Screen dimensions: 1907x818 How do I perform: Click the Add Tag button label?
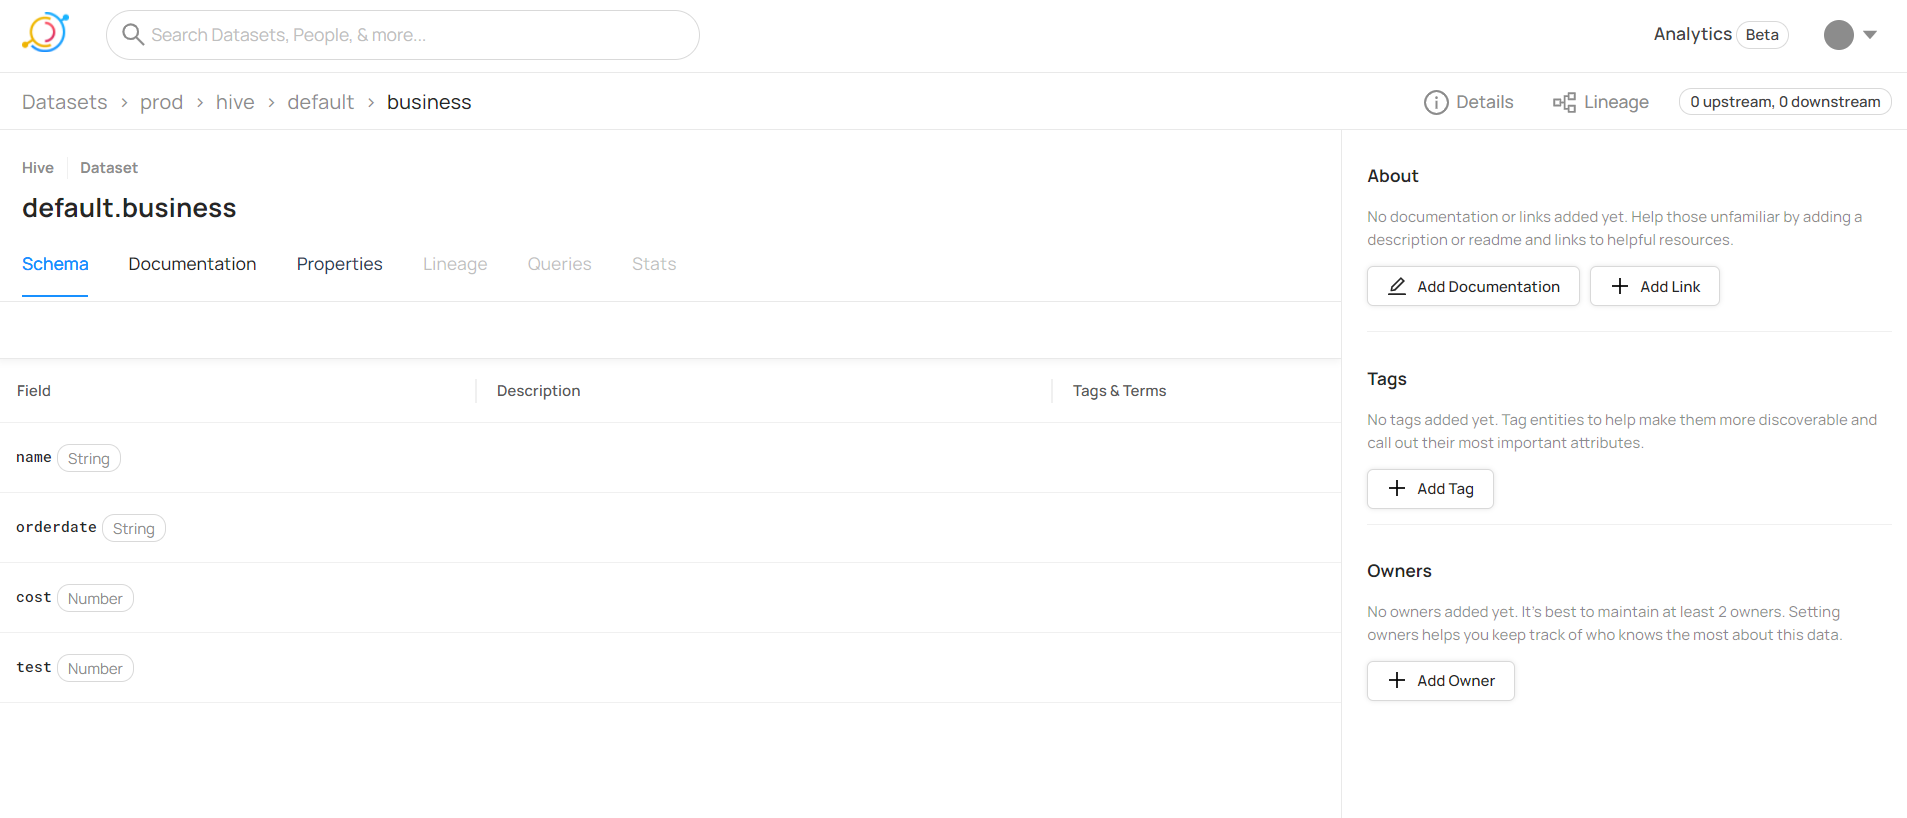tap(1445, 489)
